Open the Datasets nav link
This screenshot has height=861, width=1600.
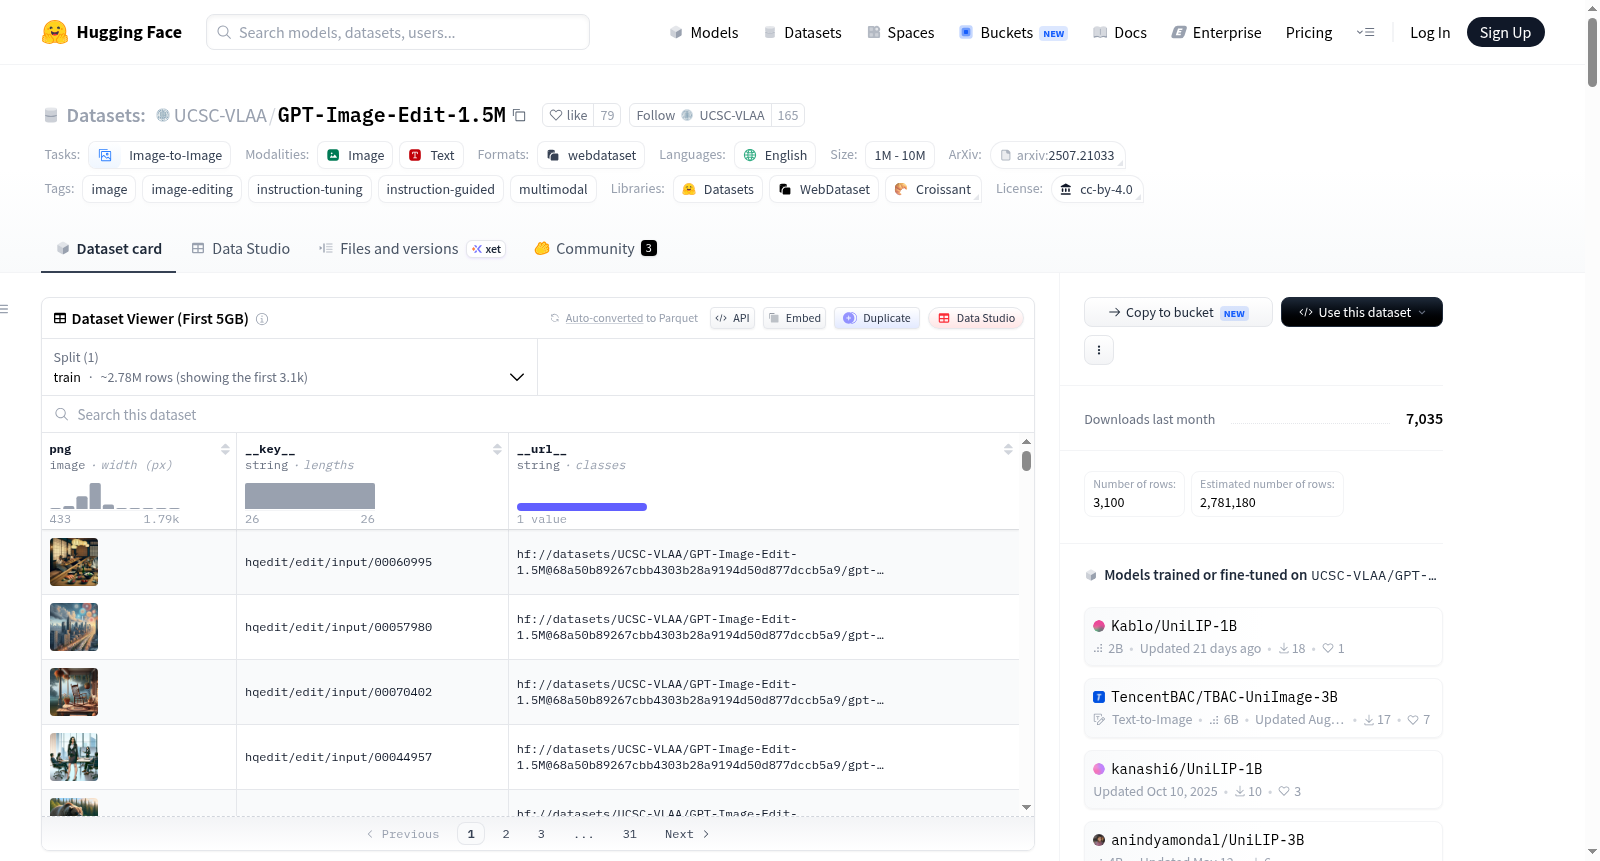tap(803, 32)
